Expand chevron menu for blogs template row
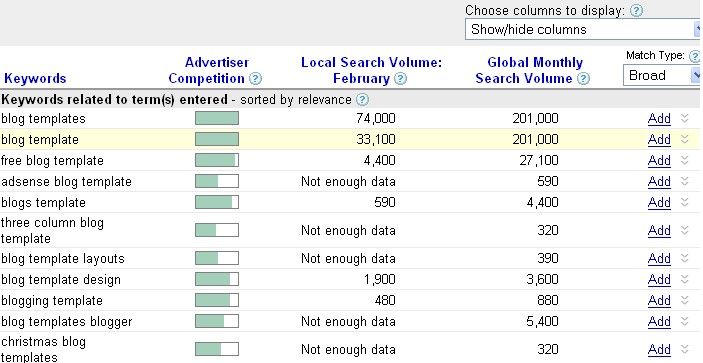Viewport: 703px width, 363px height. pos(684,203)
